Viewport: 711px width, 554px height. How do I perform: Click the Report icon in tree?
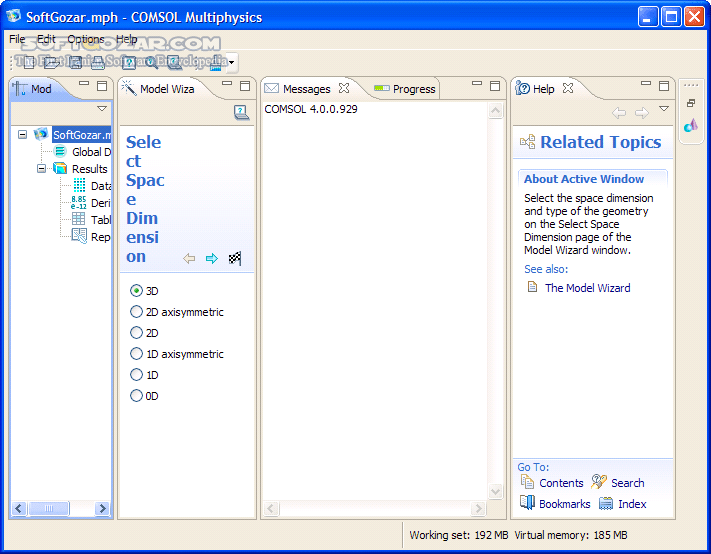point(79,237)
